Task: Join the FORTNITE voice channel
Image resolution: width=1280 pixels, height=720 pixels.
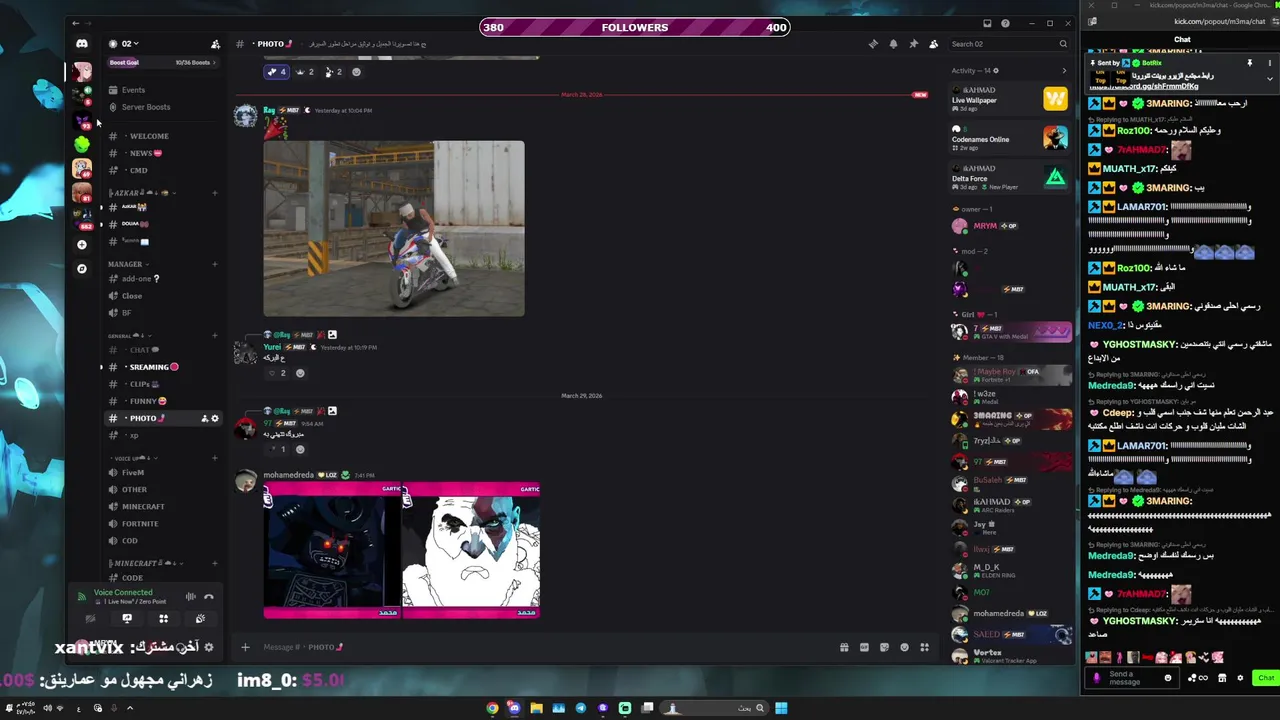Action: (160, 524)
